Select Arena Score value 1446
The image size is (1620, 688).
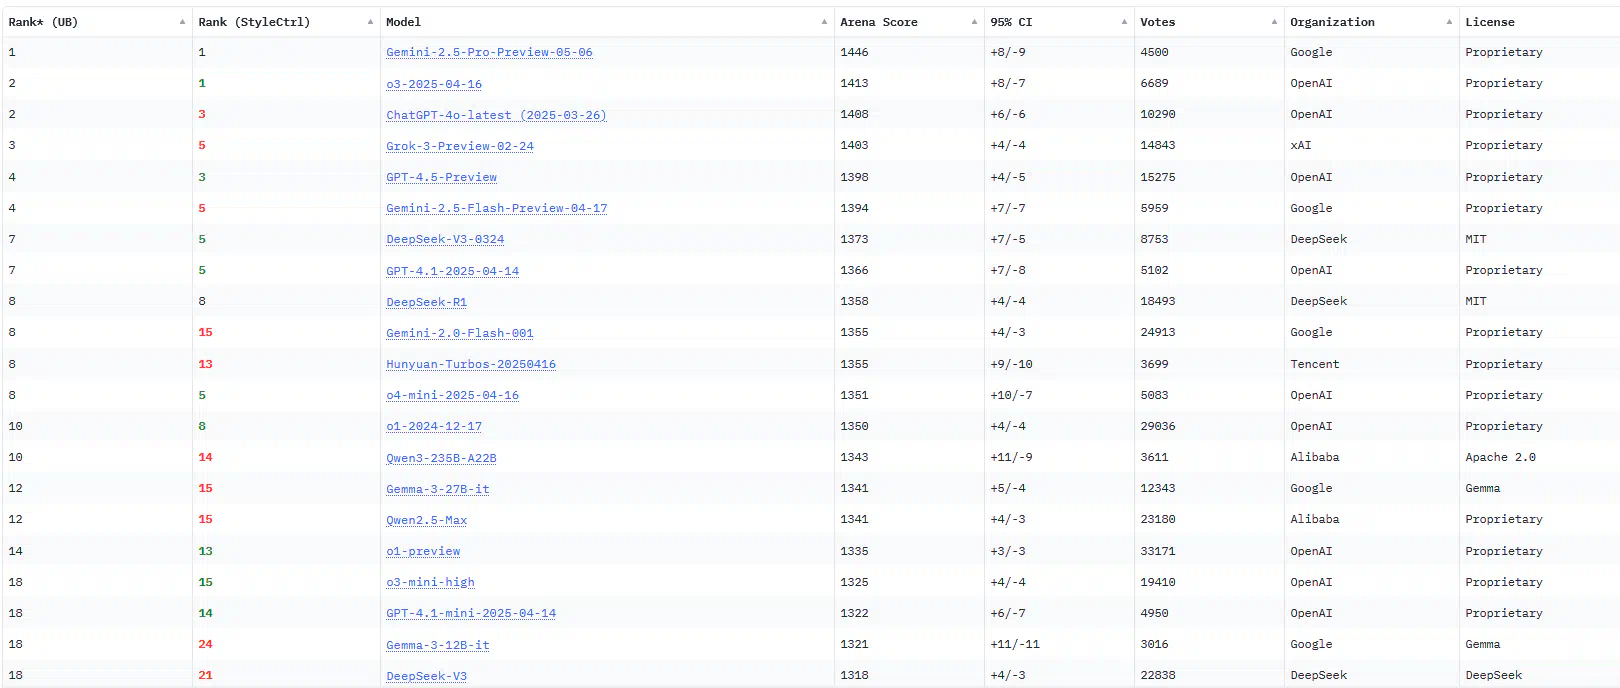(x=854, y=52)
